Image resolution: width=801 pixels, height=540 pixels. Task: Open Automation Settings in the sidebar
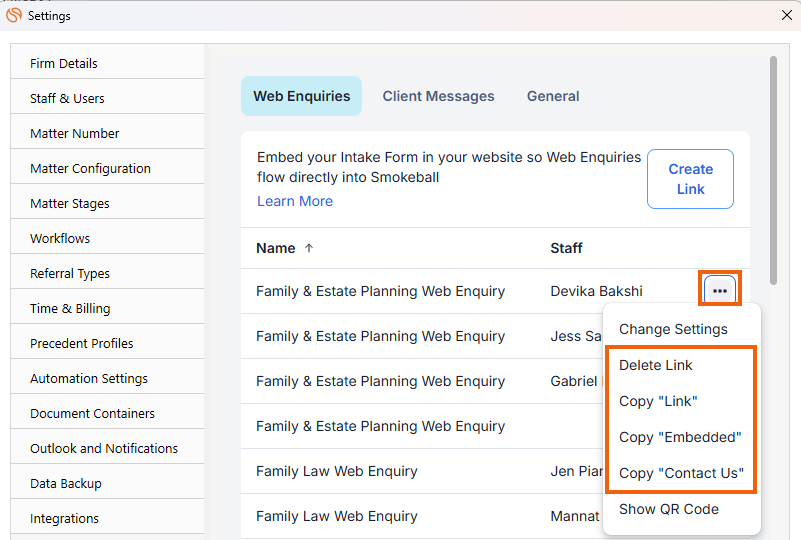(89, 378)
